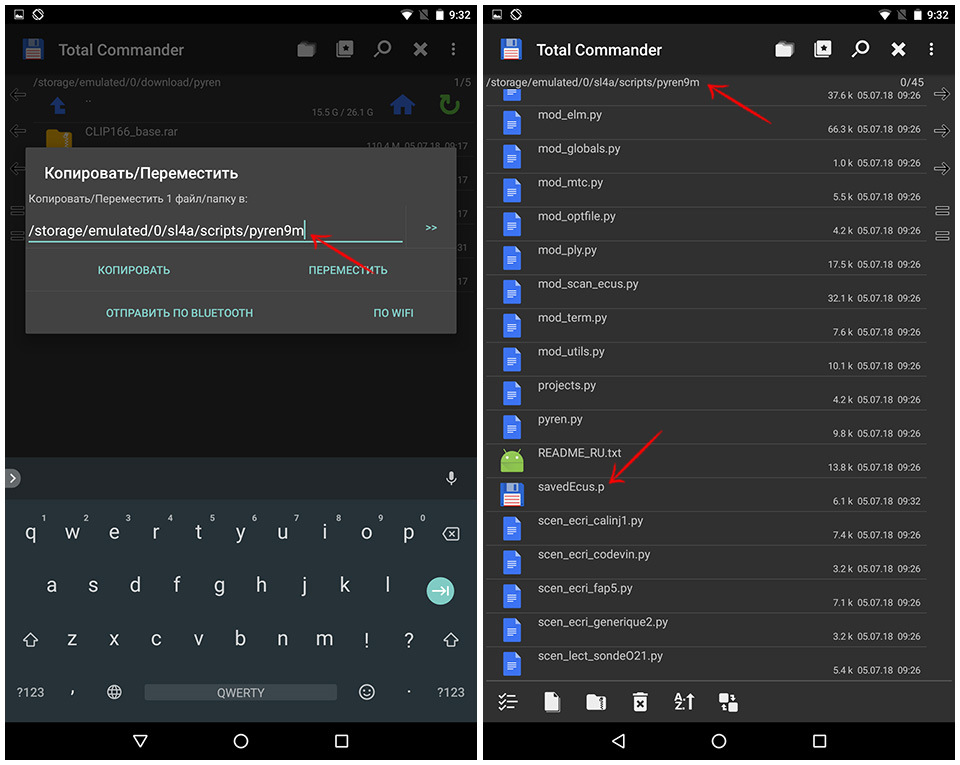Tap left ?123 symbols key

point(30,692)
